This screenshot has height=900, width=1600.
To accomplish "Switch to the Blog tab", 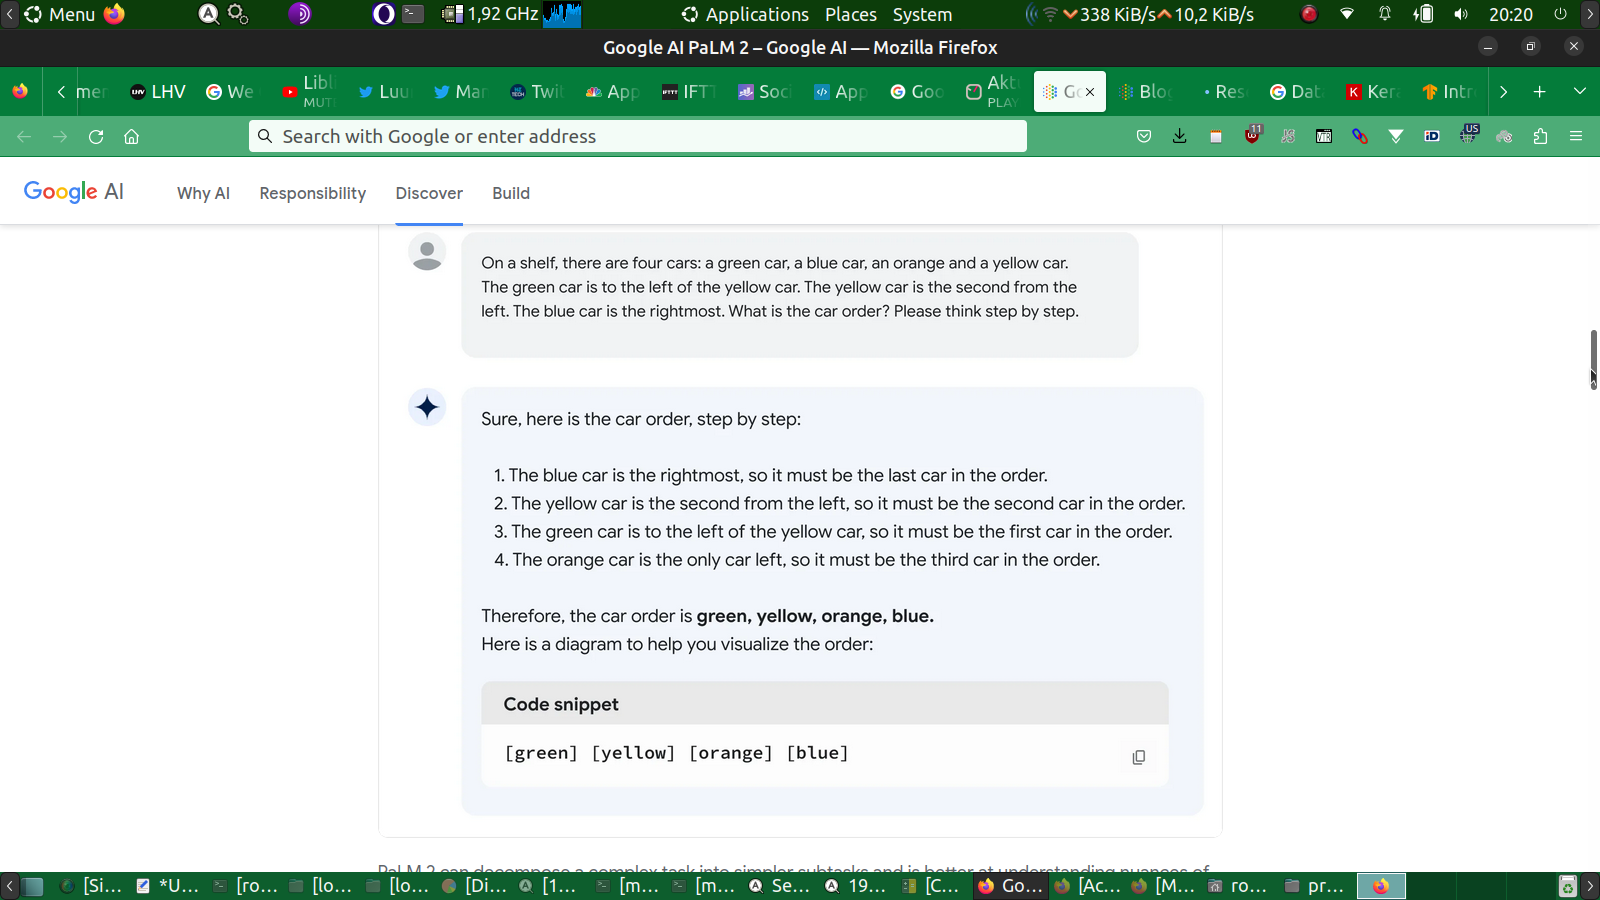I will pos(1145,92).
